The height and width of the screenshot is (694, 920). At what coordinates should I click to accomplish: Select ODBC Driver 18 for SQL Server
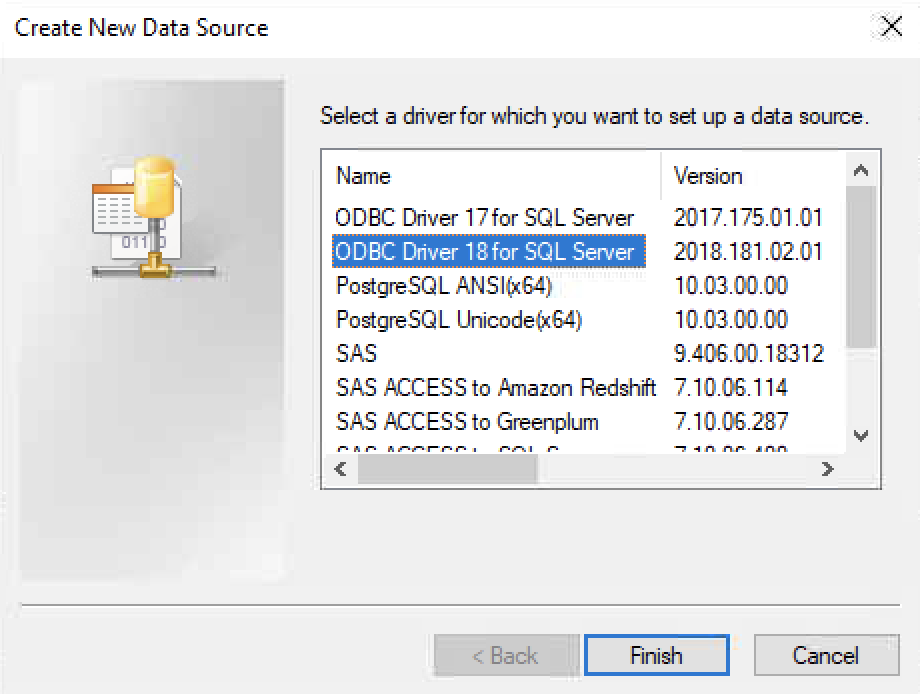(x=488, y=252)
